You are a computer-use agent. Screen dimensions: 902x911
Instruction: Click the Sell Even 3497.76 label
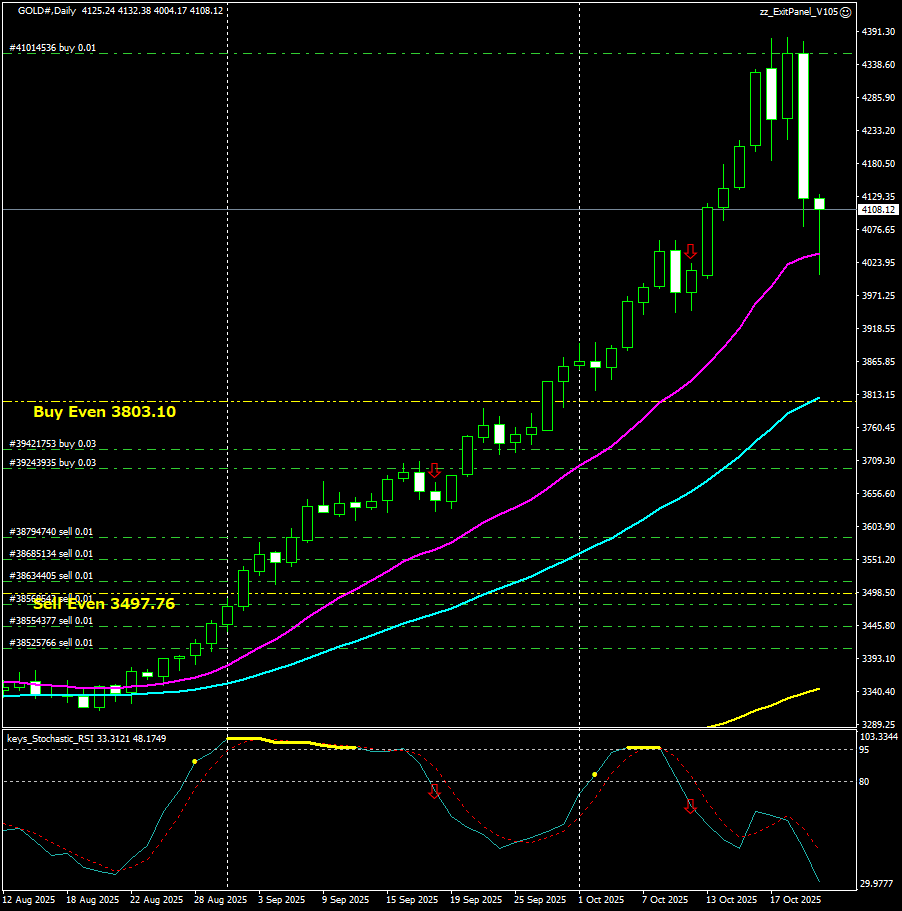[104, 604]
